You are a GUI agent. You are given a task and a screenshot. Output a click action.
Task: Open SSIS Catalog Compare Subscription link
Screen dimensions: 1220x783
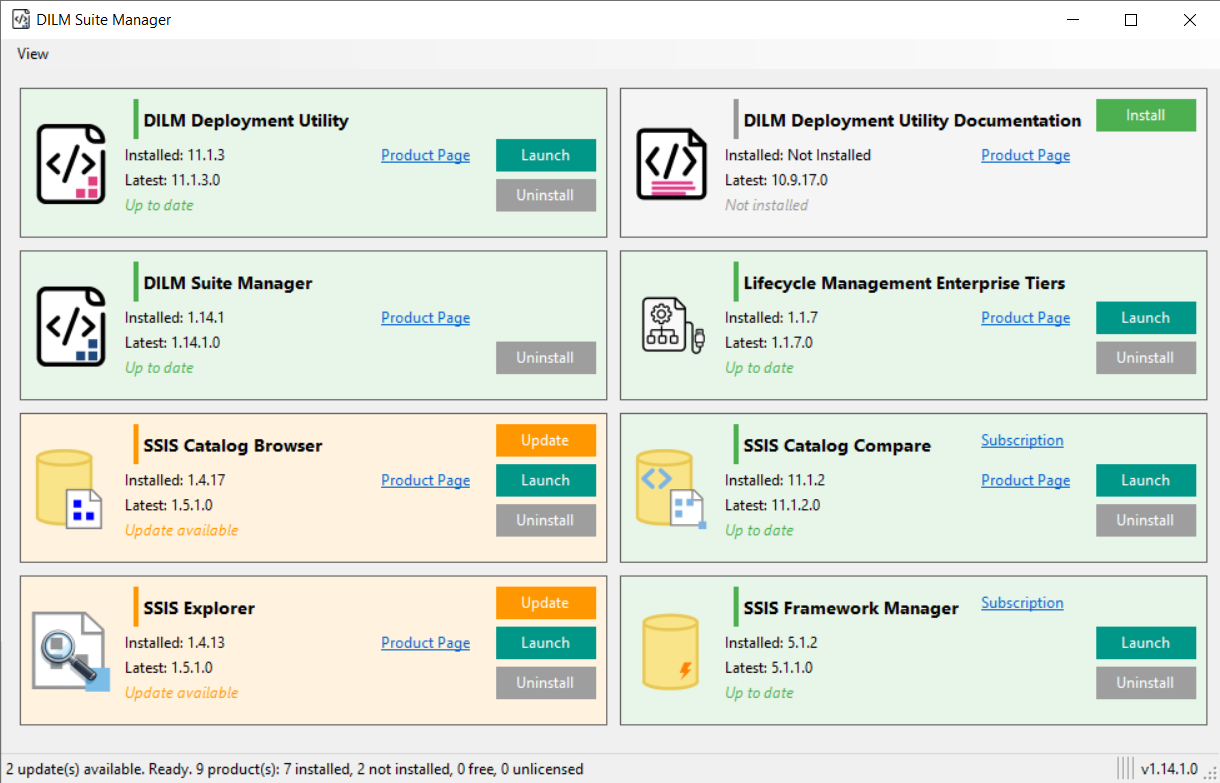click(x=1022, y=440)
